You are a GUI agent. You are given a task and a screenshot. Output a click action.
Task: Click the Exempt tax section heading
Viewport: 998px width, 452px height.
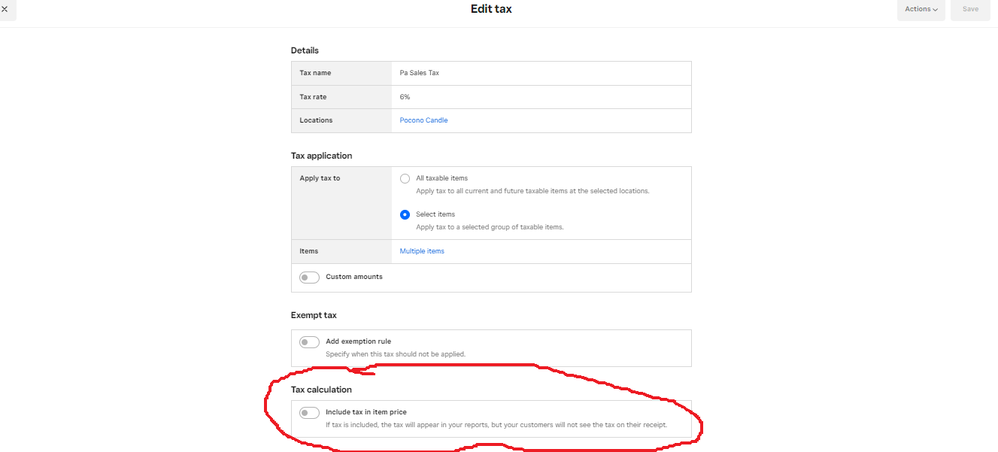click(x=314, y=315)
